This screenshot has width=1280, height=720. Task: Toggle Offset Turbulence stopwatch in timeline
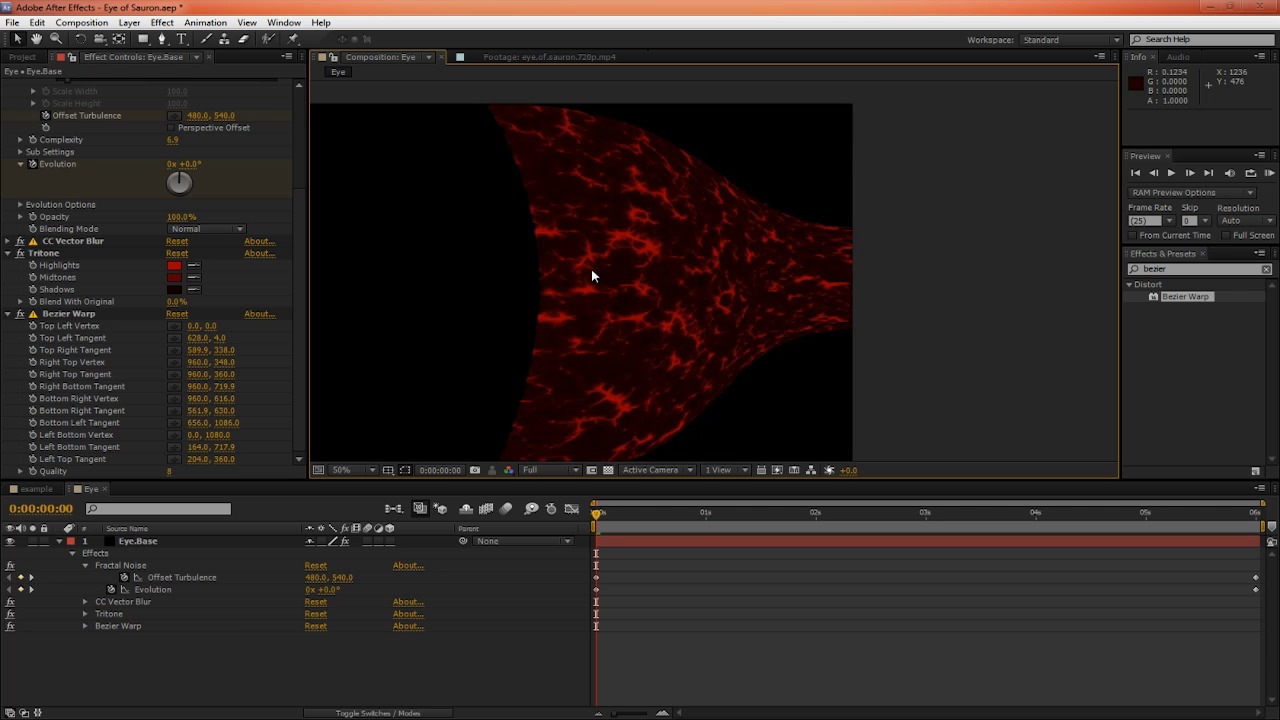pos(124,577)
